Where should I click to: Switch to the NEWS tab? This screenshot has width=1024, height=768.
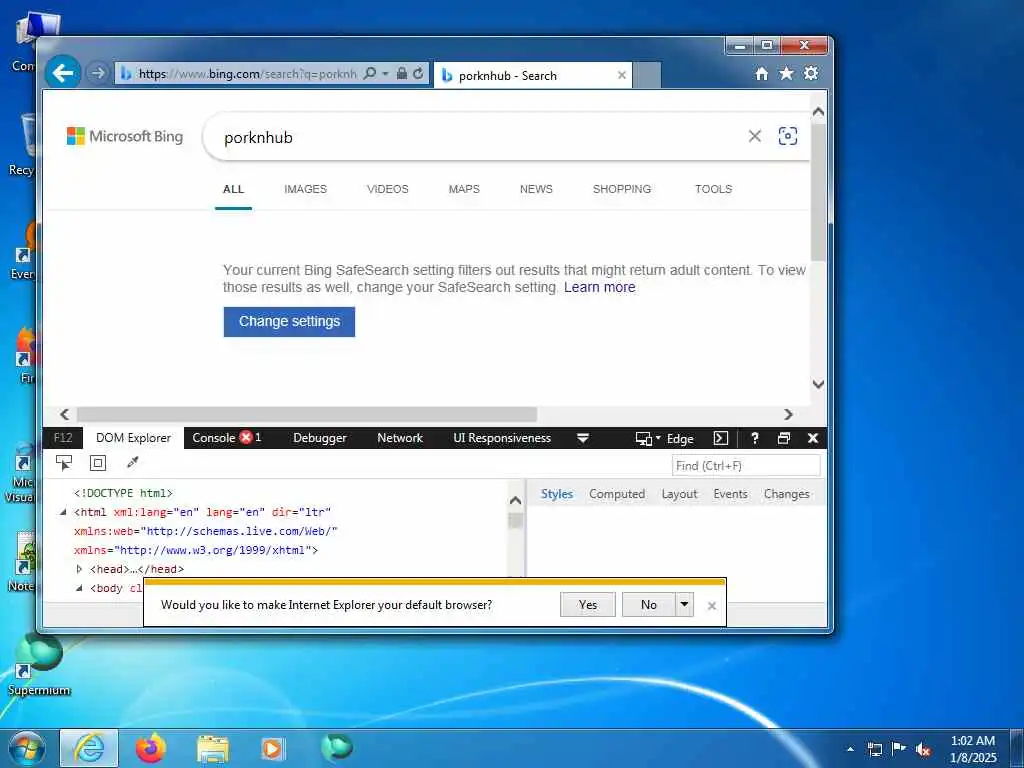click(536, 189)
